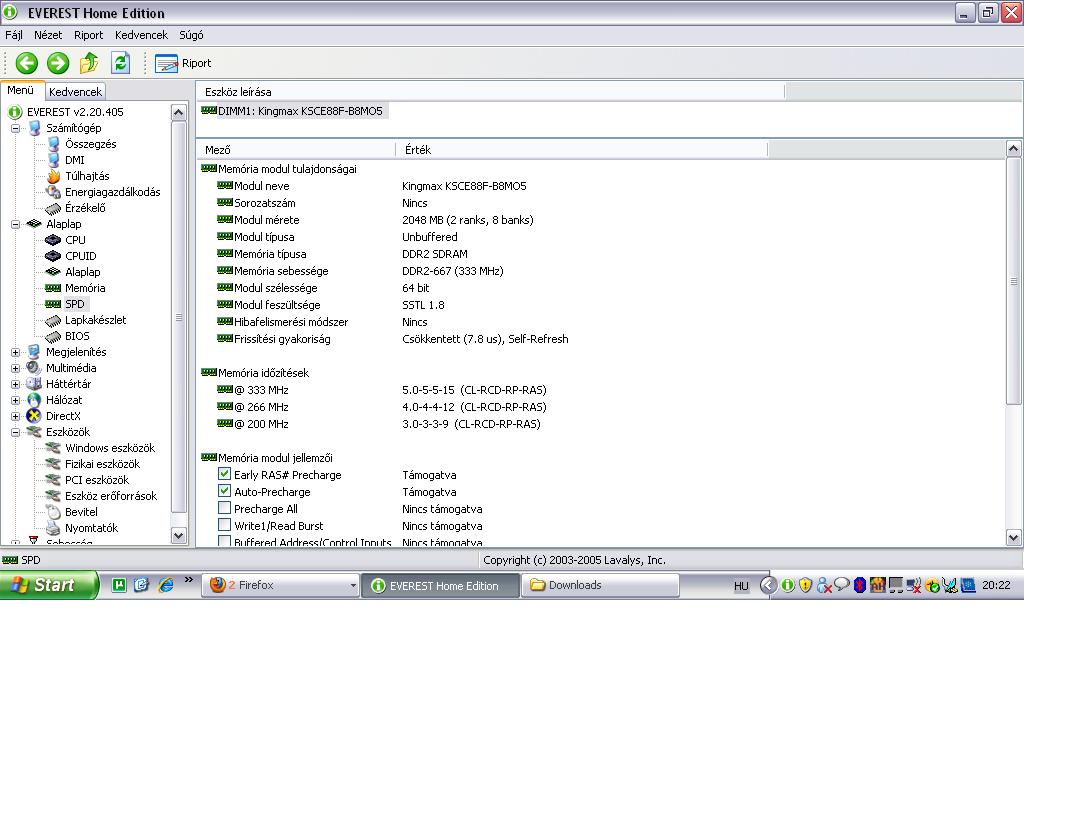This screenshot has height=816, width=1088.
Task: Switch to the Menü sidebar tab
Action: (x=21, y=90)
